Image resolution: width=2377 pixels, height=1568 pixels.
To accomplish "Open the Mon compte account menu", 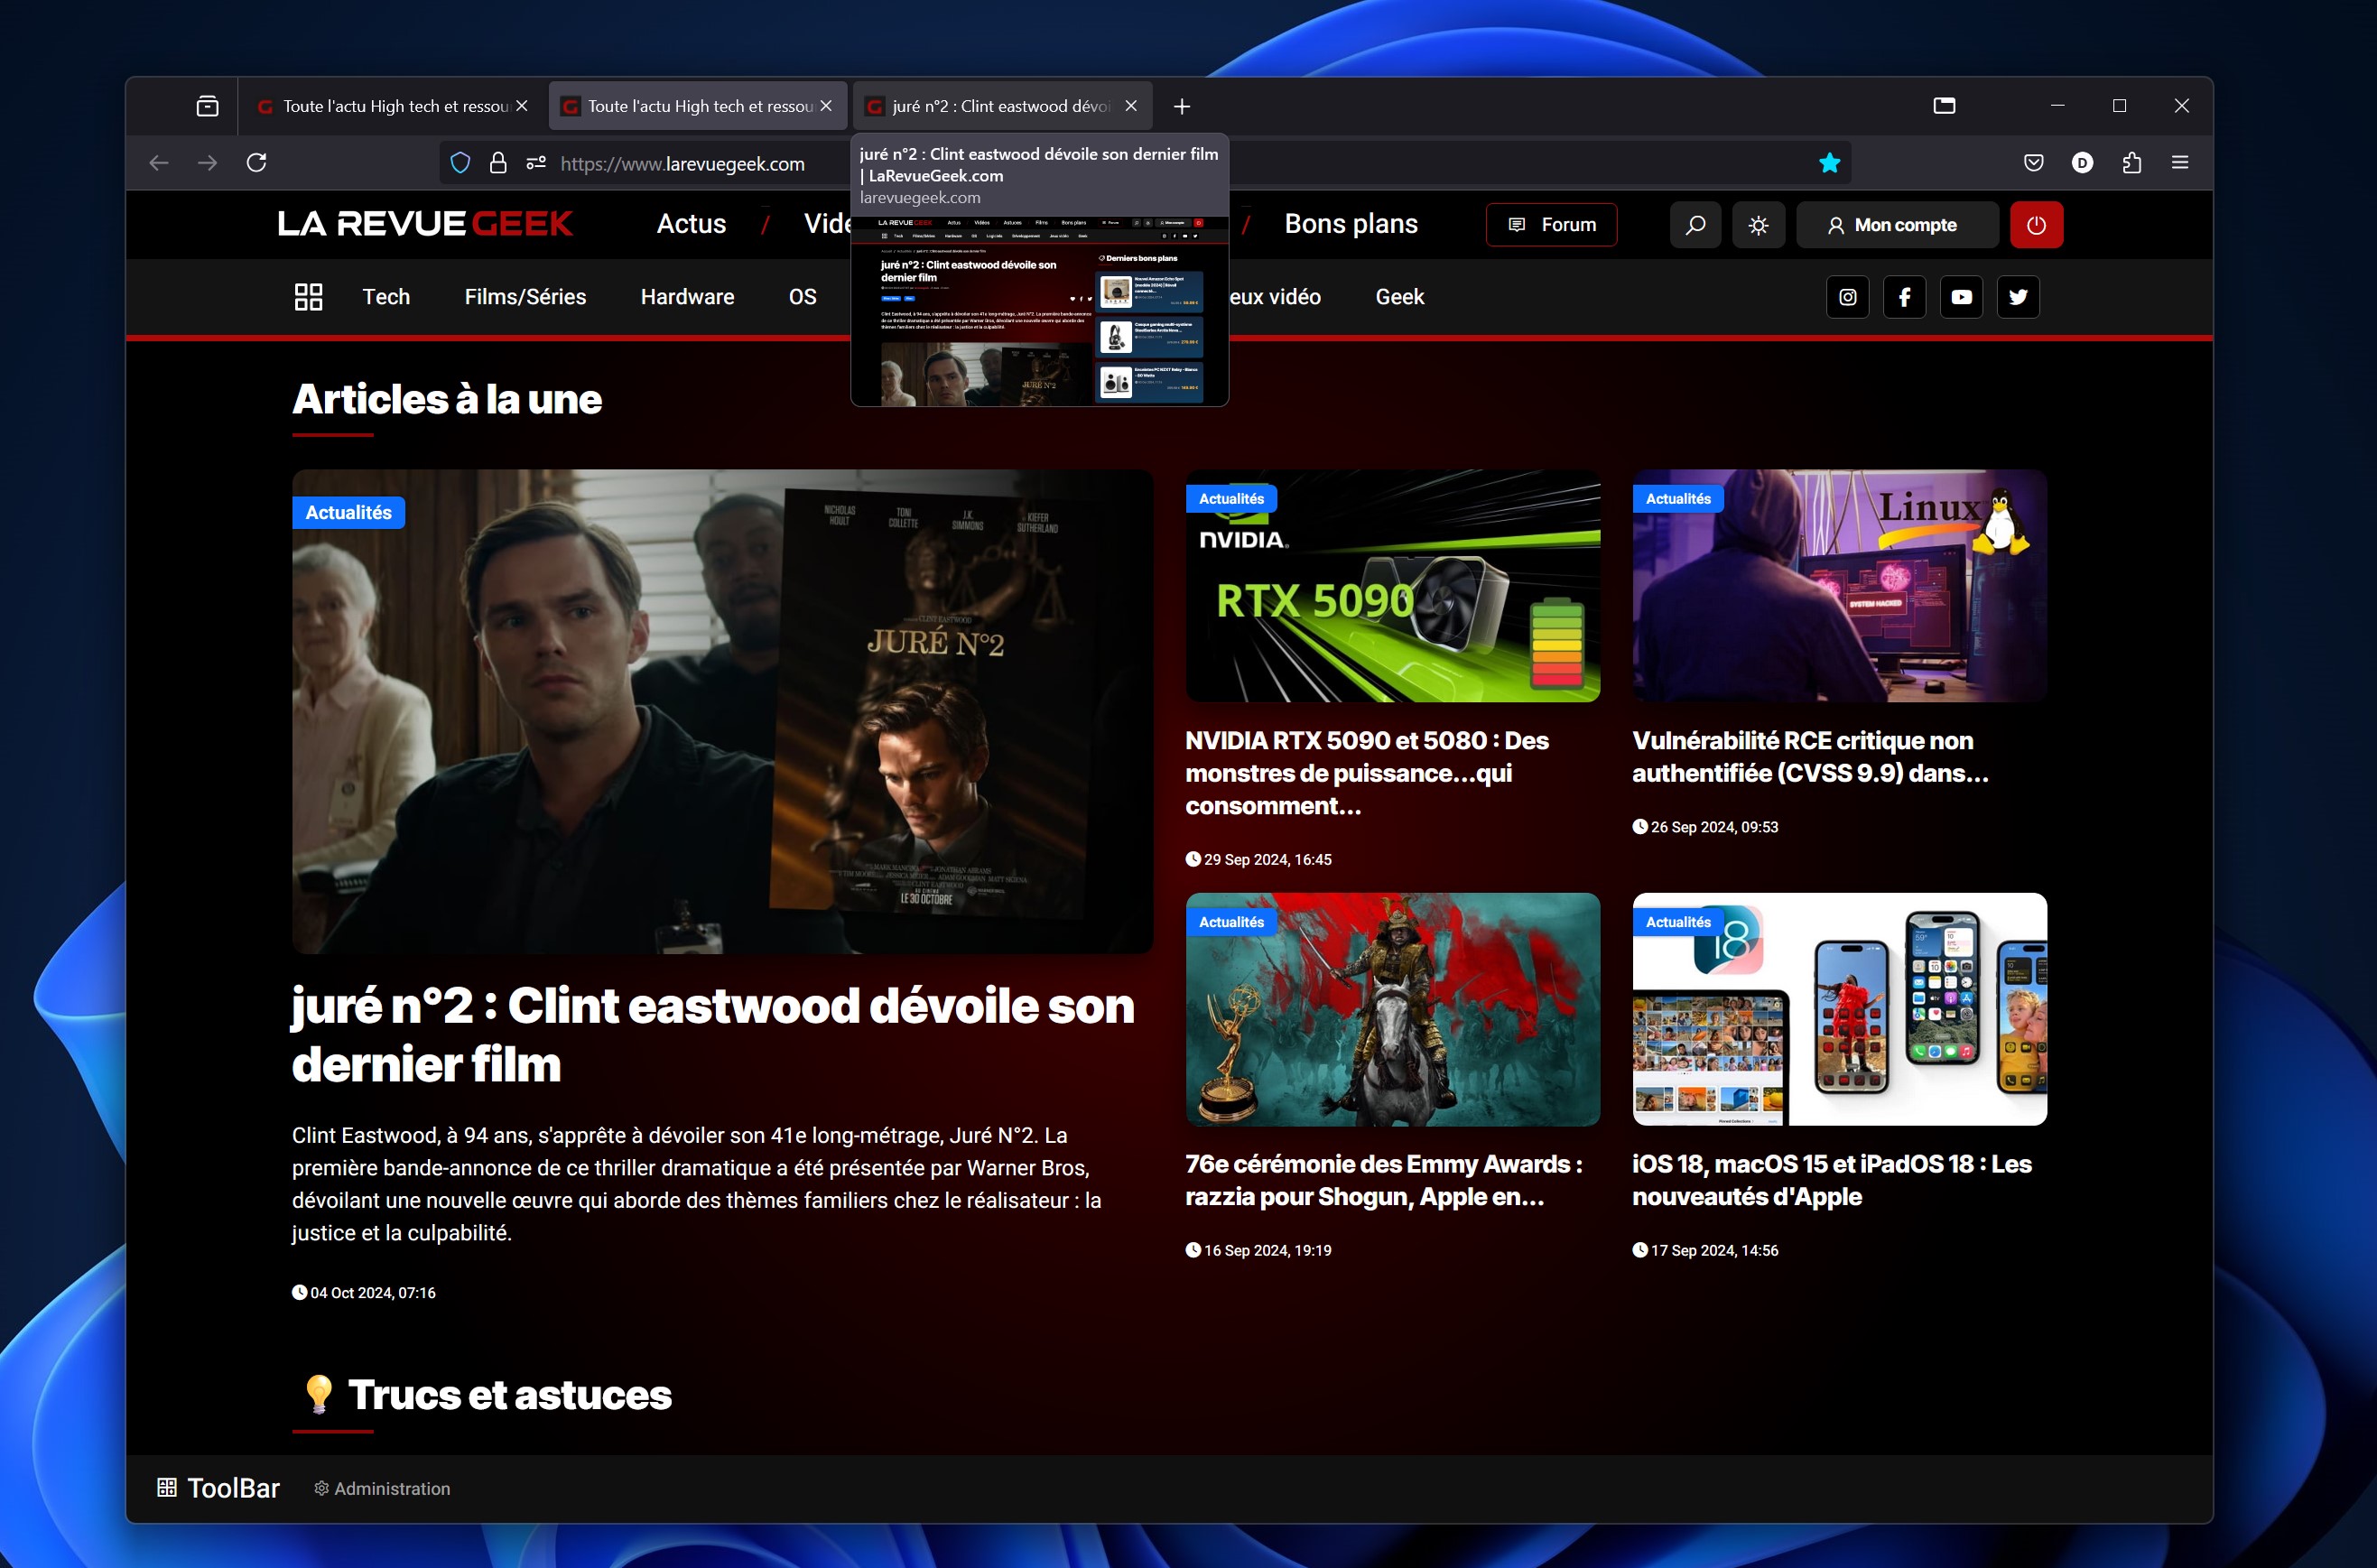I will pos(1896,225).
